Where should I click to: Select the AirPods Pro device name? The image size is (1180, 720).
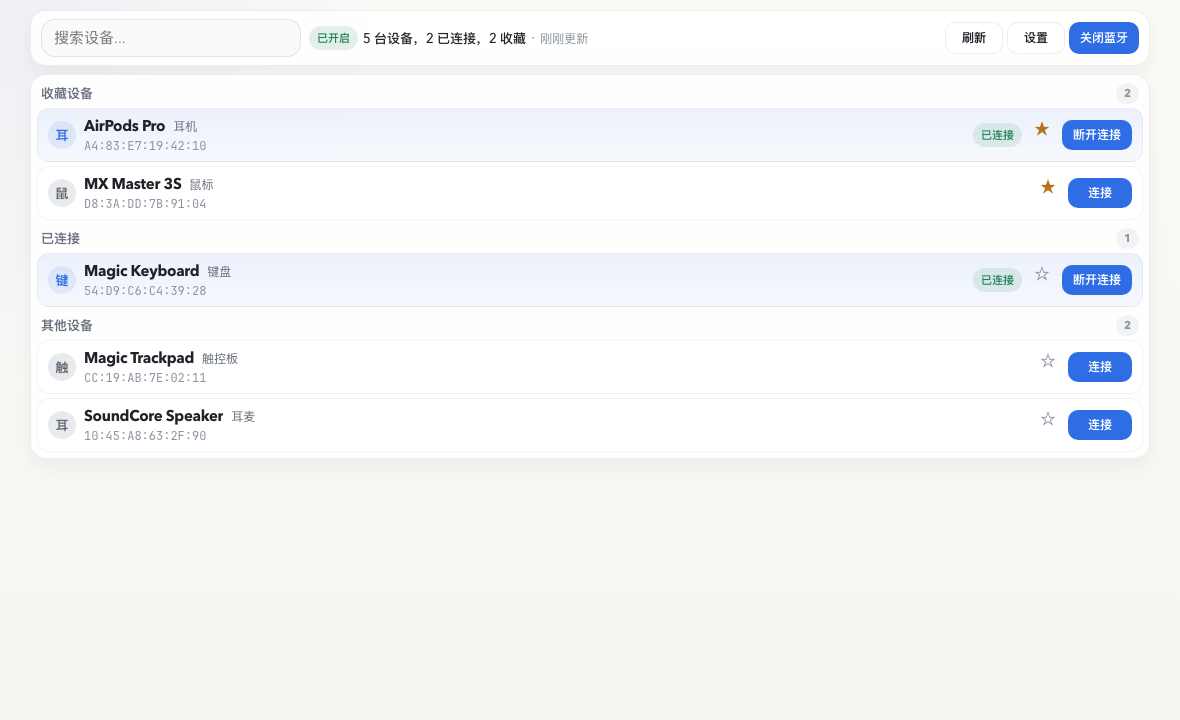point(124,126)
